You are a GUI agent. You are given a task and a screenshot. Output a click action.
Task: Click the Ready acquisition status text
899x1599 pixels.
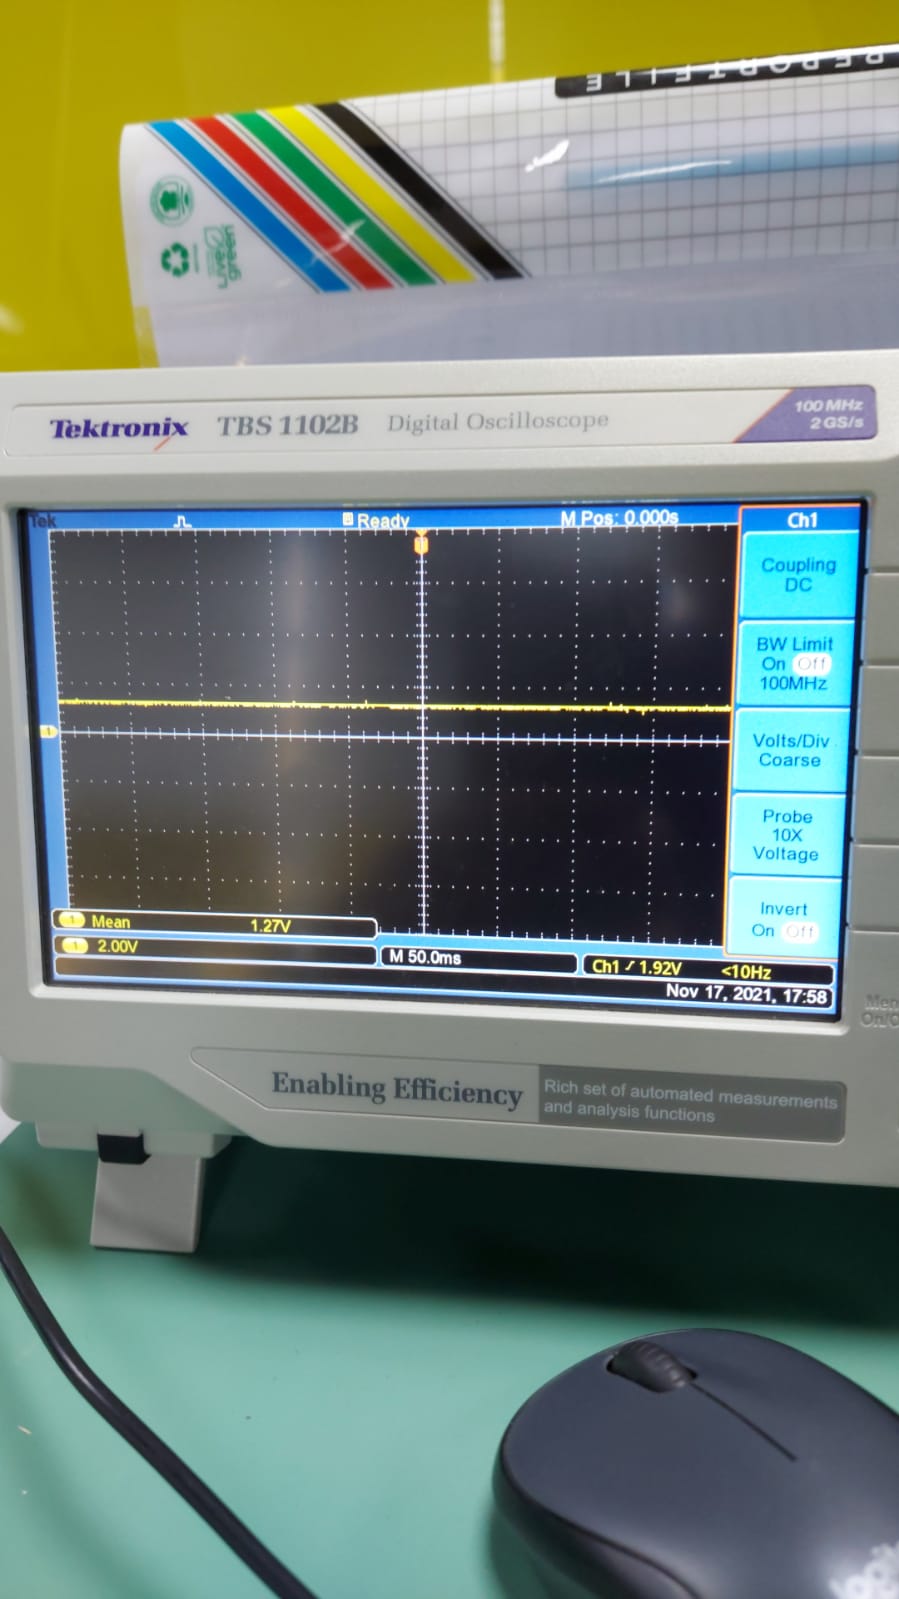pyautogui.click(x=383, y=520)
